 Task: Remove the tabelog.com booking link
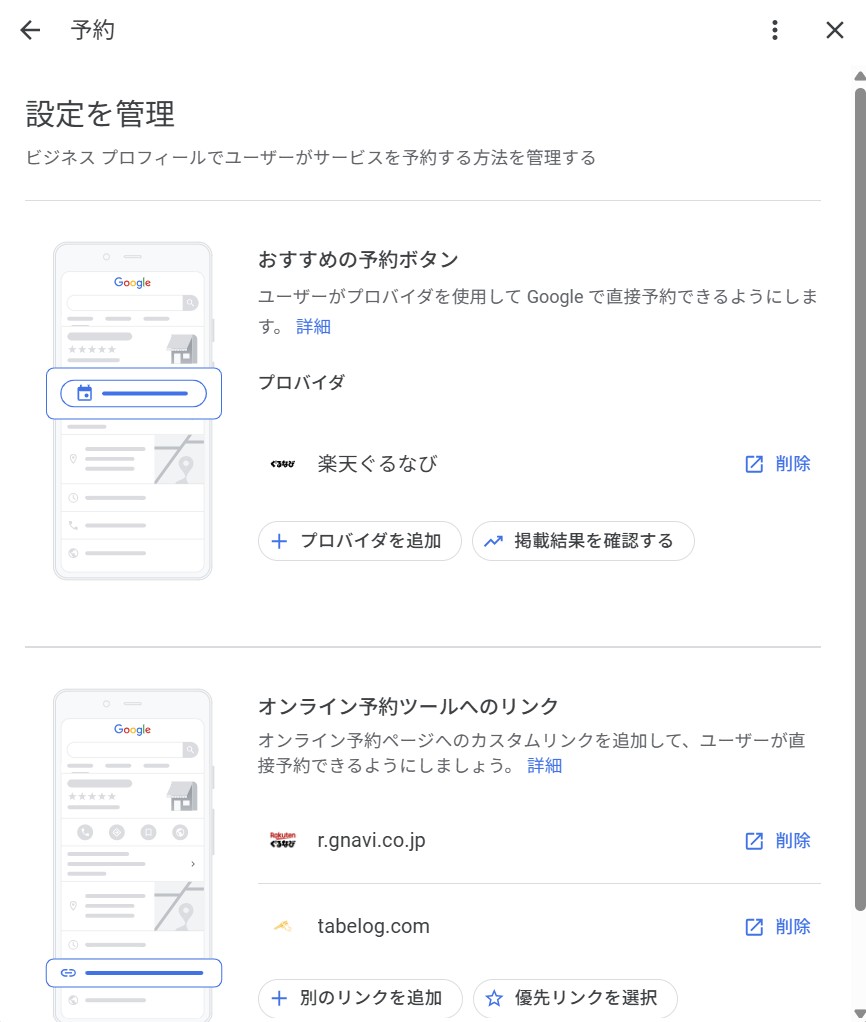click(x=793, y=927)
